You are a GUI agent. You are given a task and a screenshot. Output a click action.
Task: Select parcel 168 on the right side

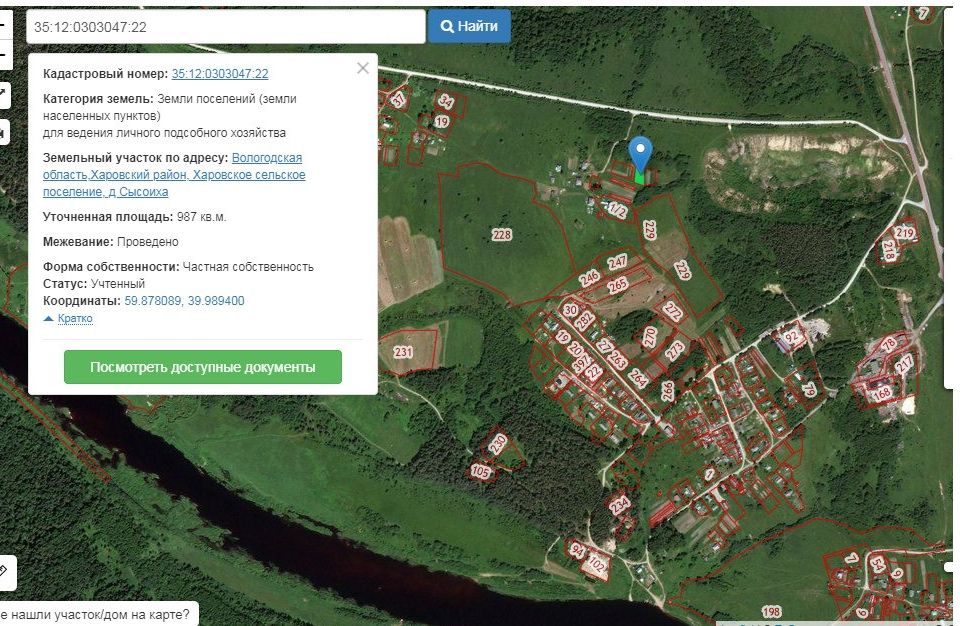882,393
